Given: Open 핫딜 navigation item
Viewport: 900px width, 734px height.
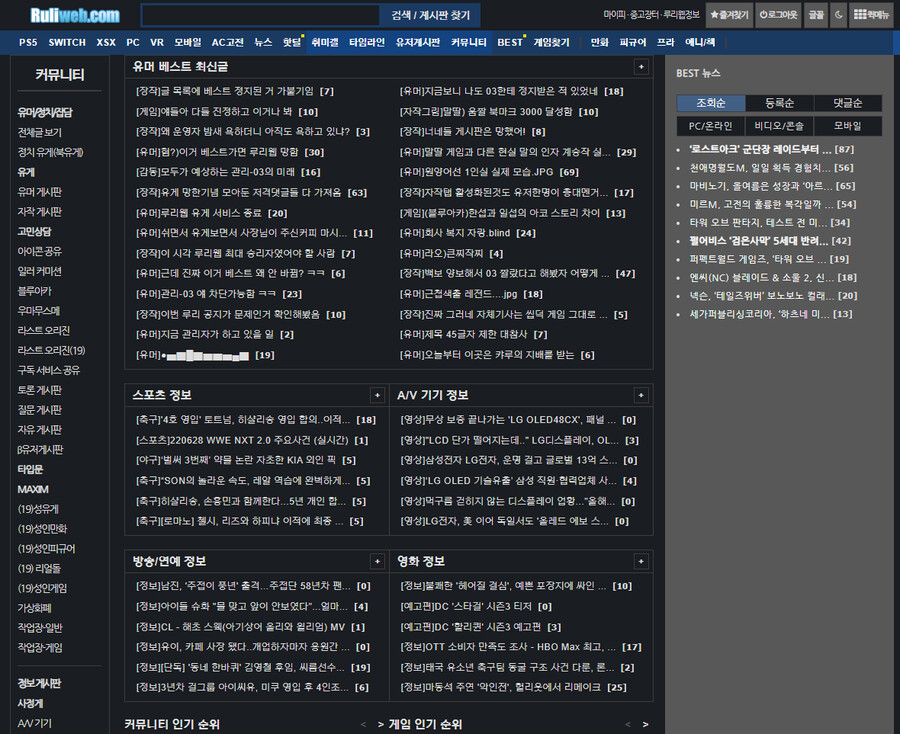Looking at the screenshot, I should [292, 42].
